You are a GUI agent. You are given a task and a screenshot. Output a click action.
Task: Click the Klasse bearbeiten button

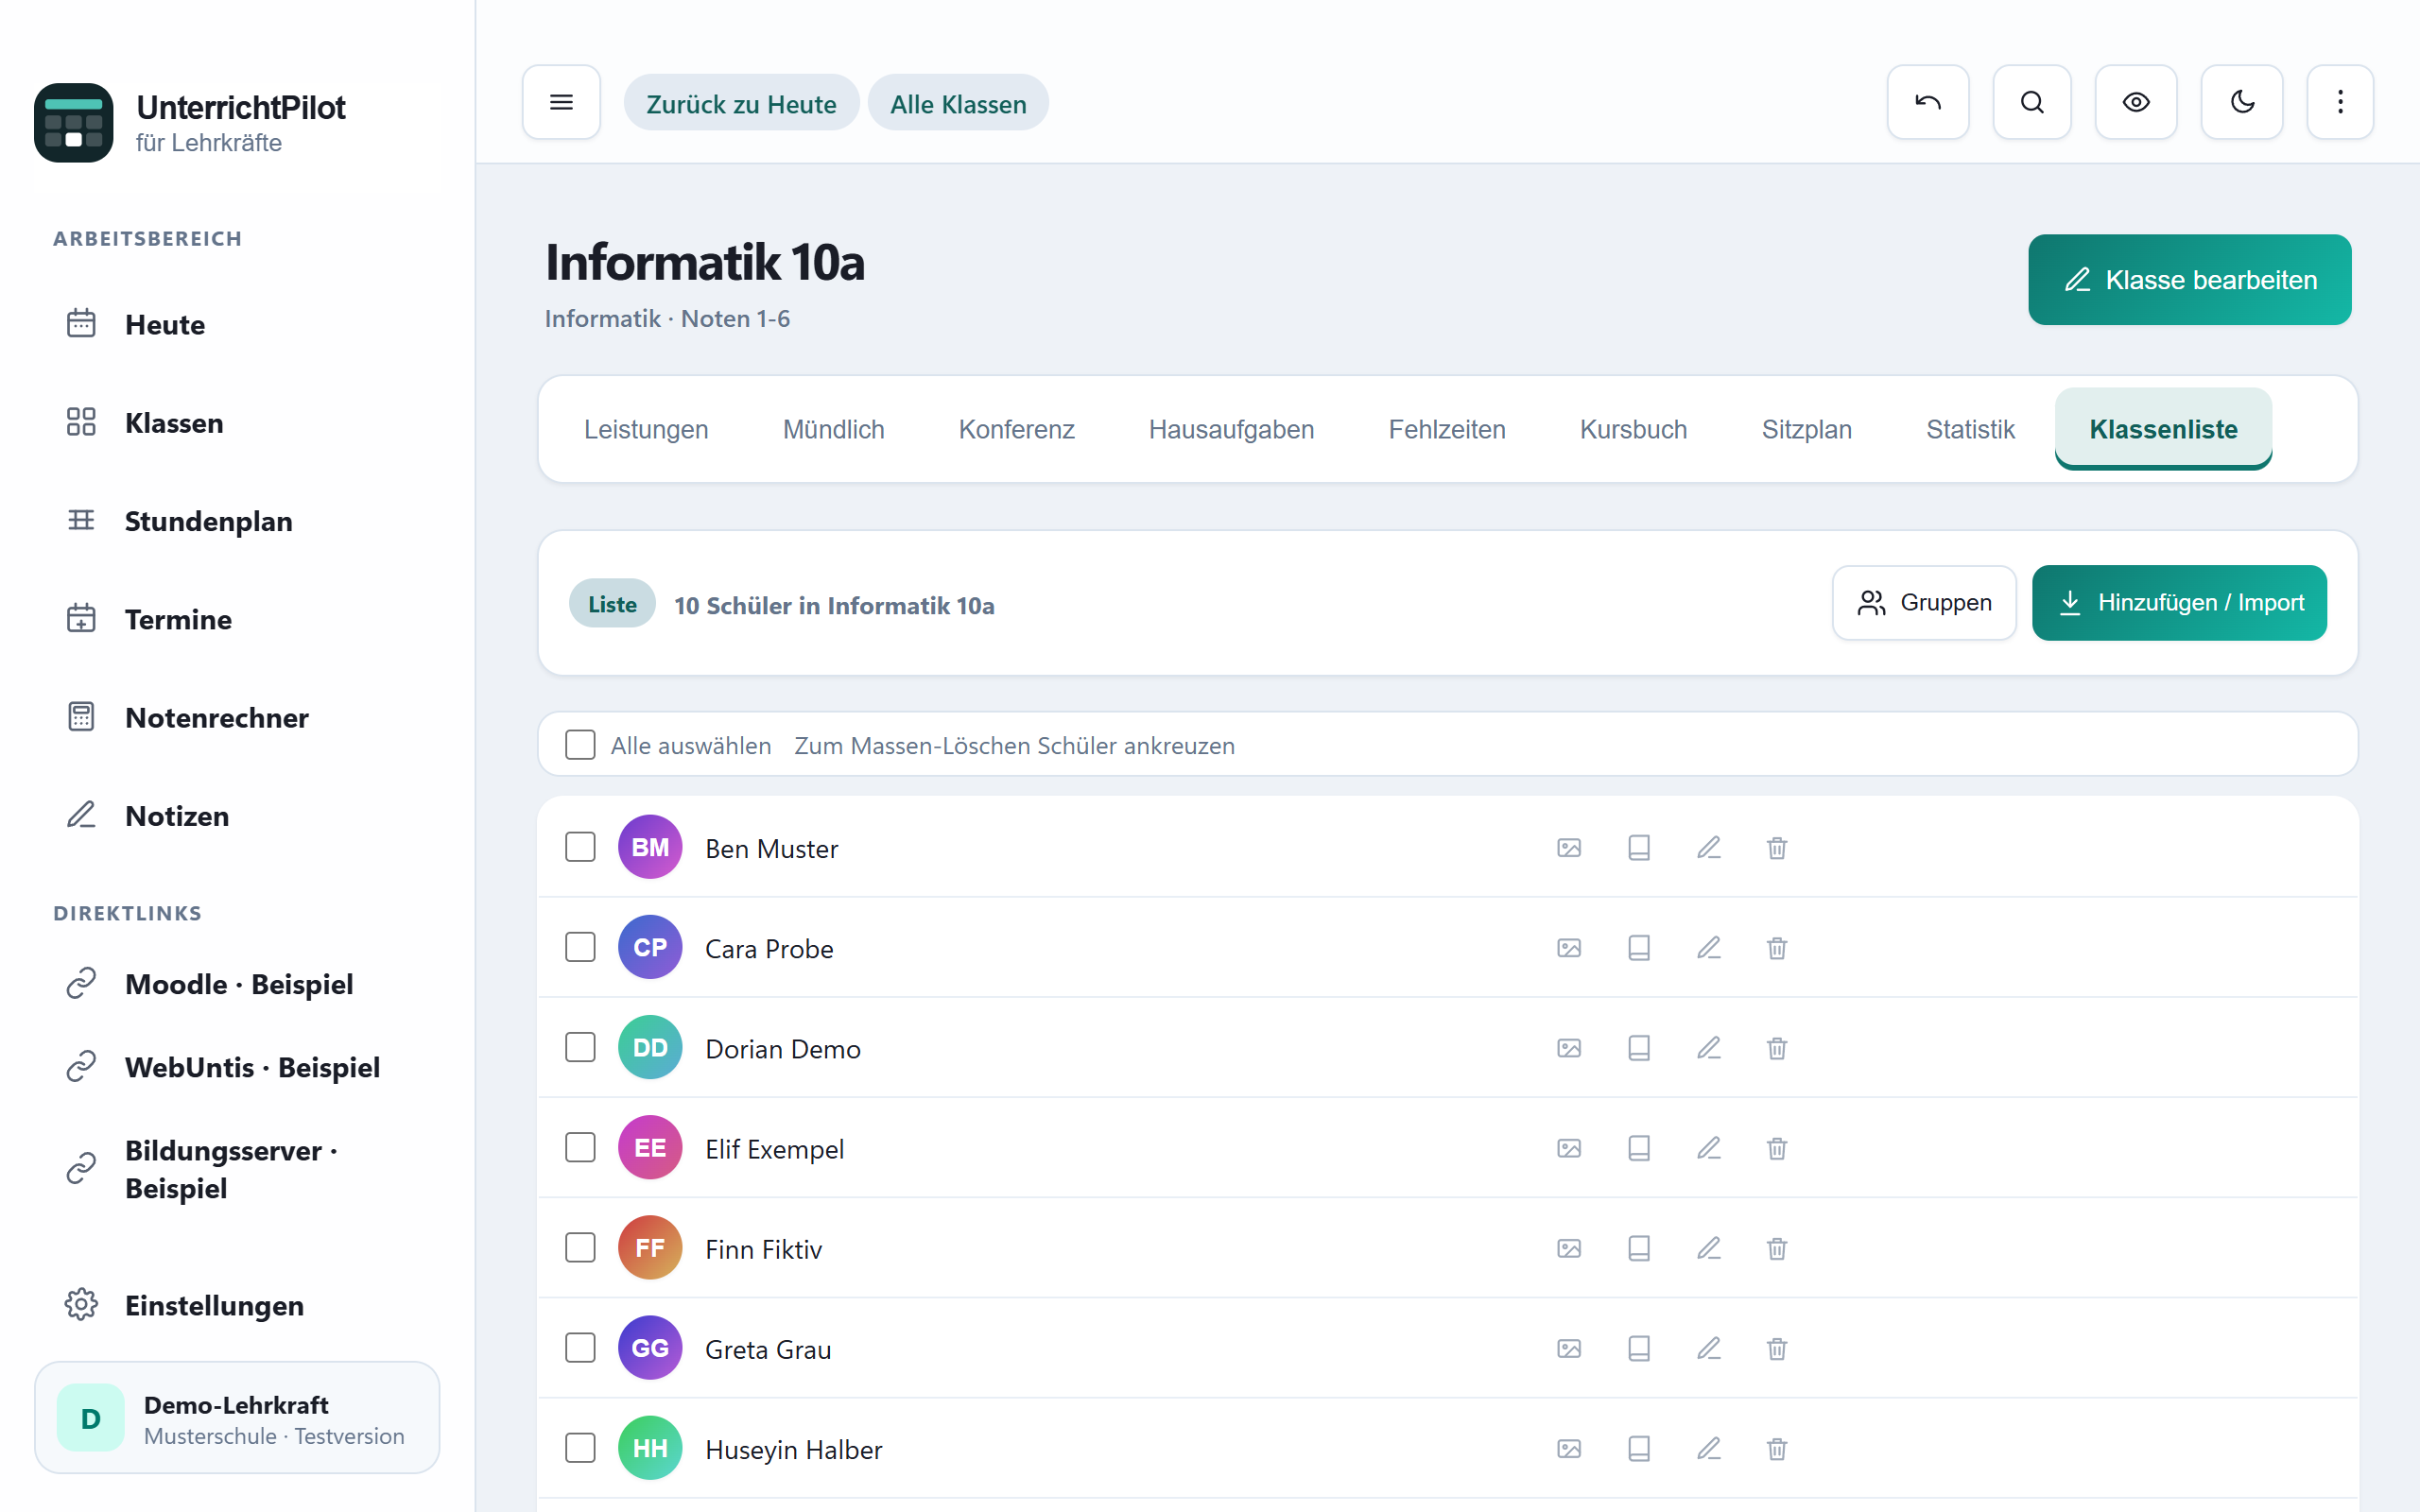click(2189, 280)
